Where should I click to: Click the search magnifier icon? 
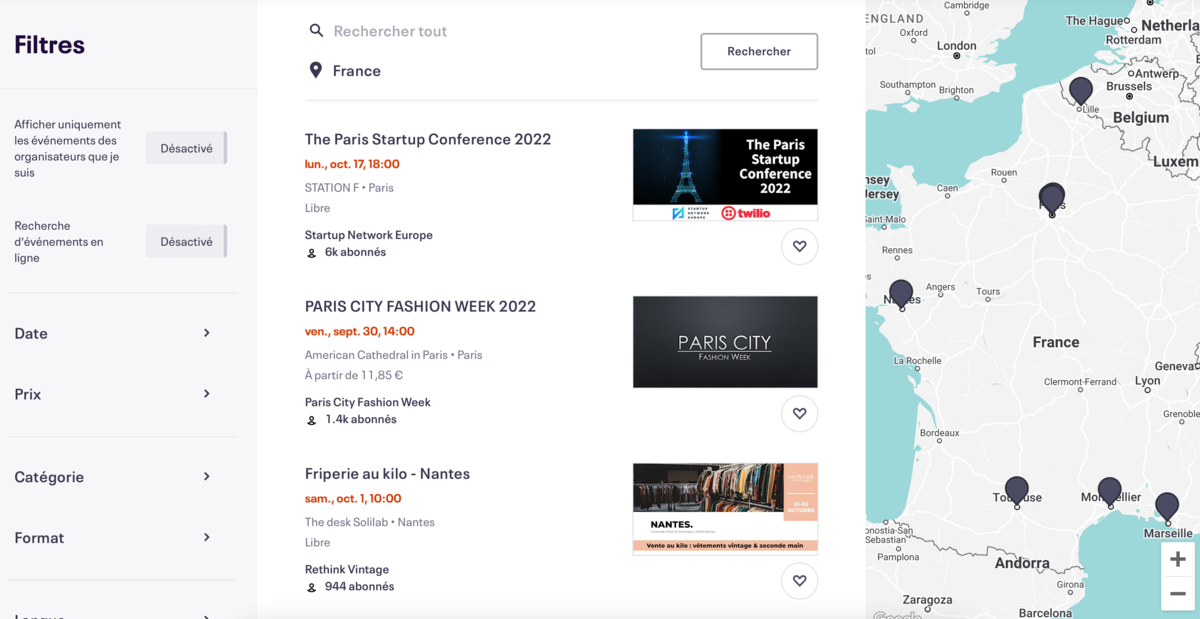(316, 31)
